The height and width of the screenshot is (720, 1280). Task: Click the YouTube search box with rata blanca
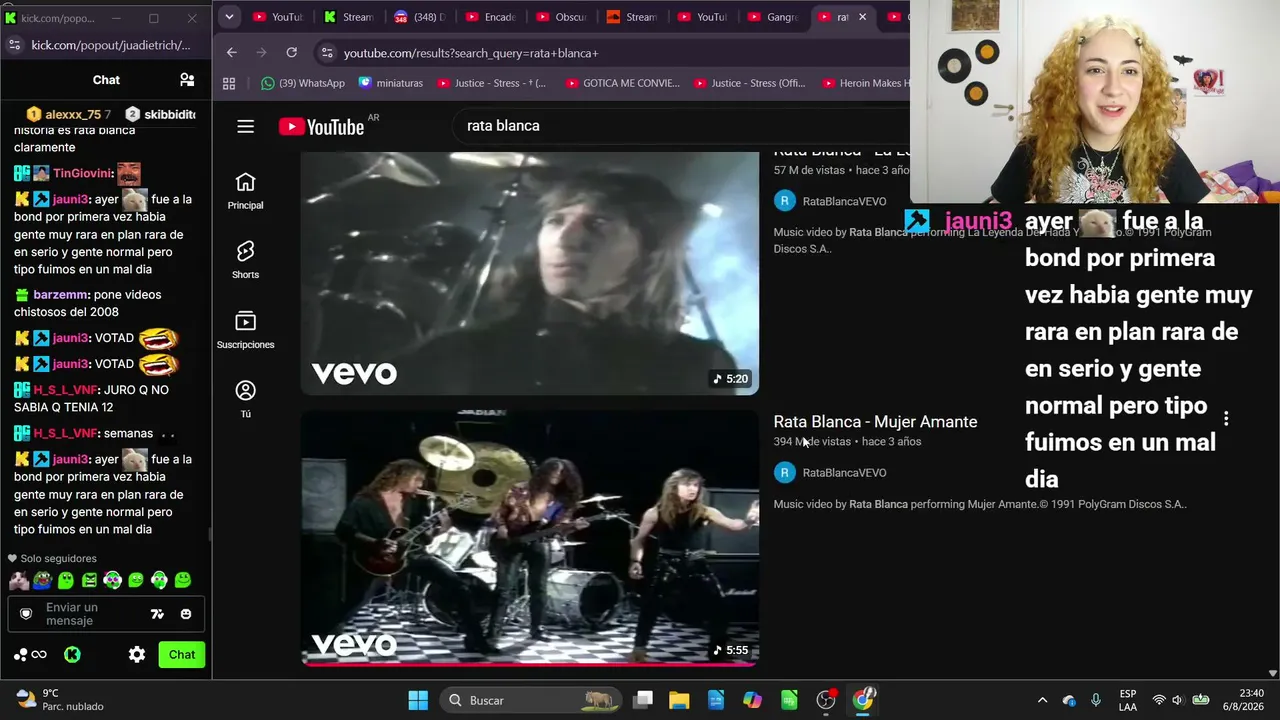[x=680, y=126]
